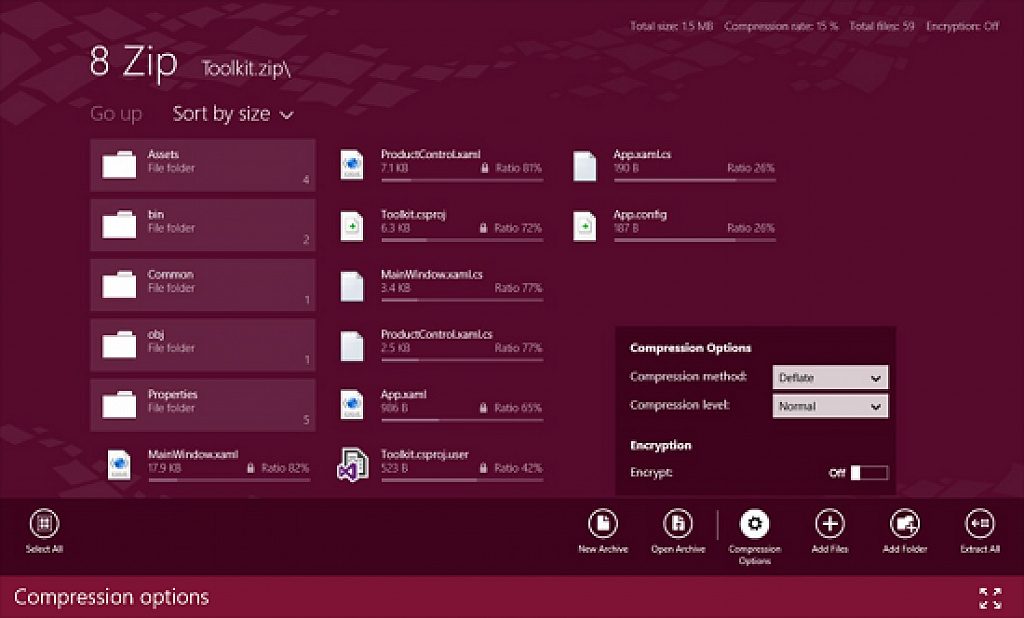Click the App.config ratio progress bar

695,240
